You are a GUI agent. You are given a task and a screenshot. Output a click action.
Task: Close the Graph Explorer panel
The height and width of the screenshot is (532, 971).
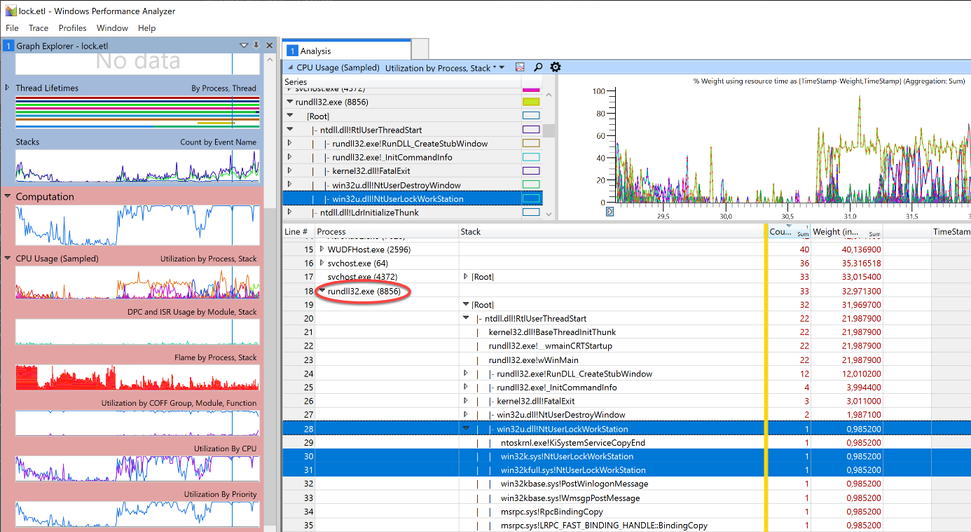tap(267, 46)
